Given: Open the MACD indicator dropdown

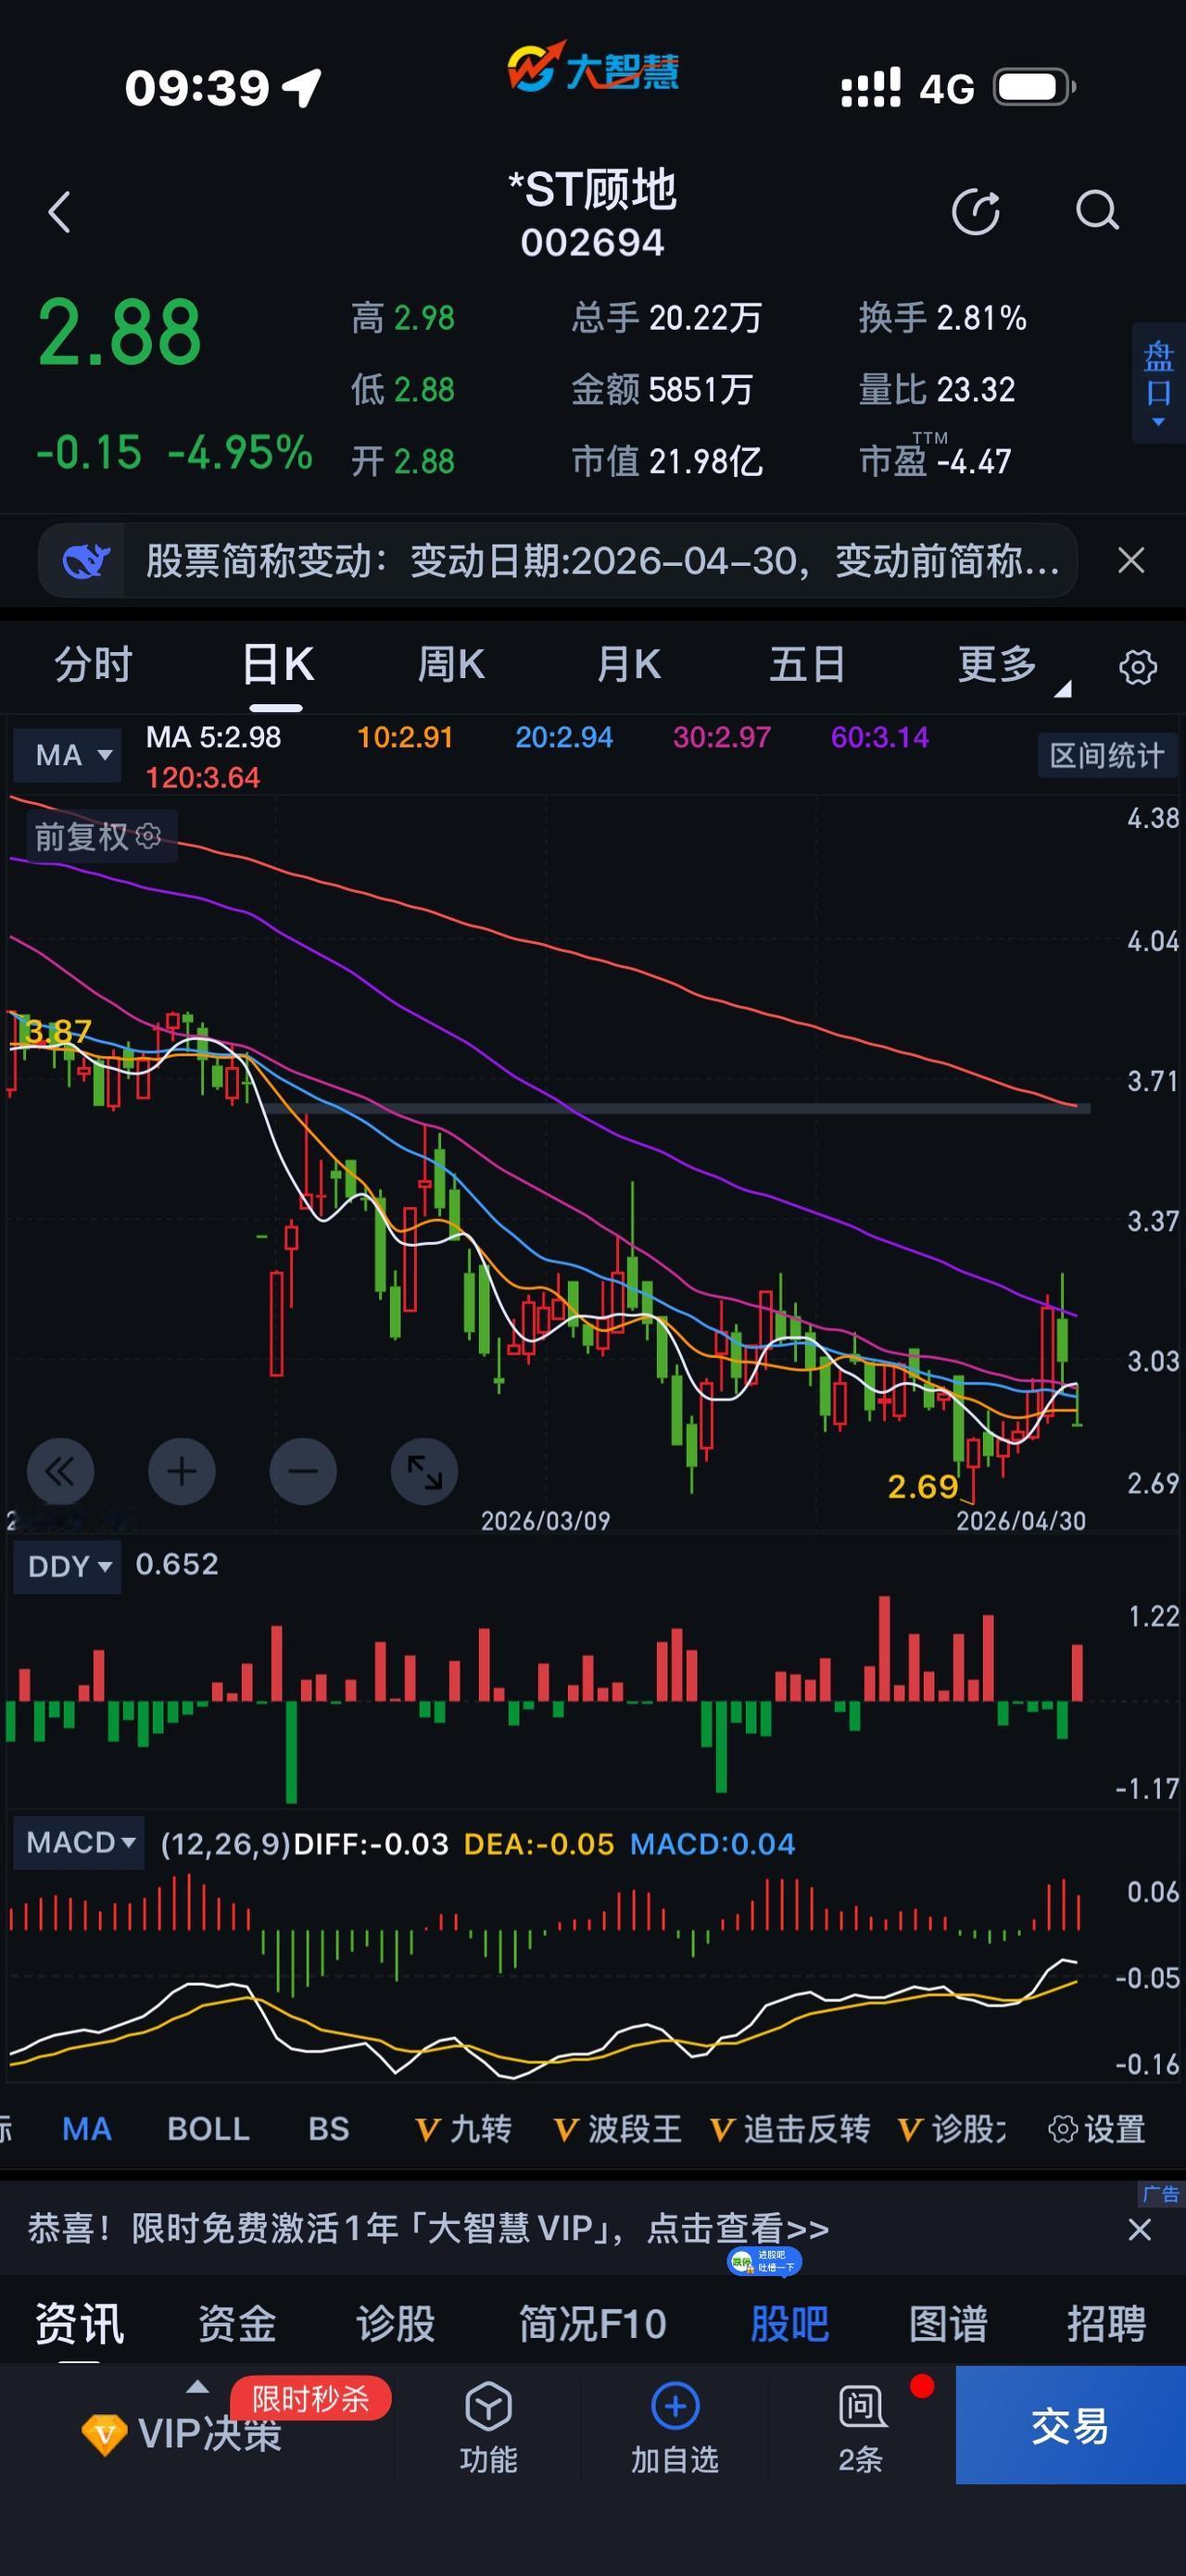Looking at the screenshot, I should pos(79,1842).
